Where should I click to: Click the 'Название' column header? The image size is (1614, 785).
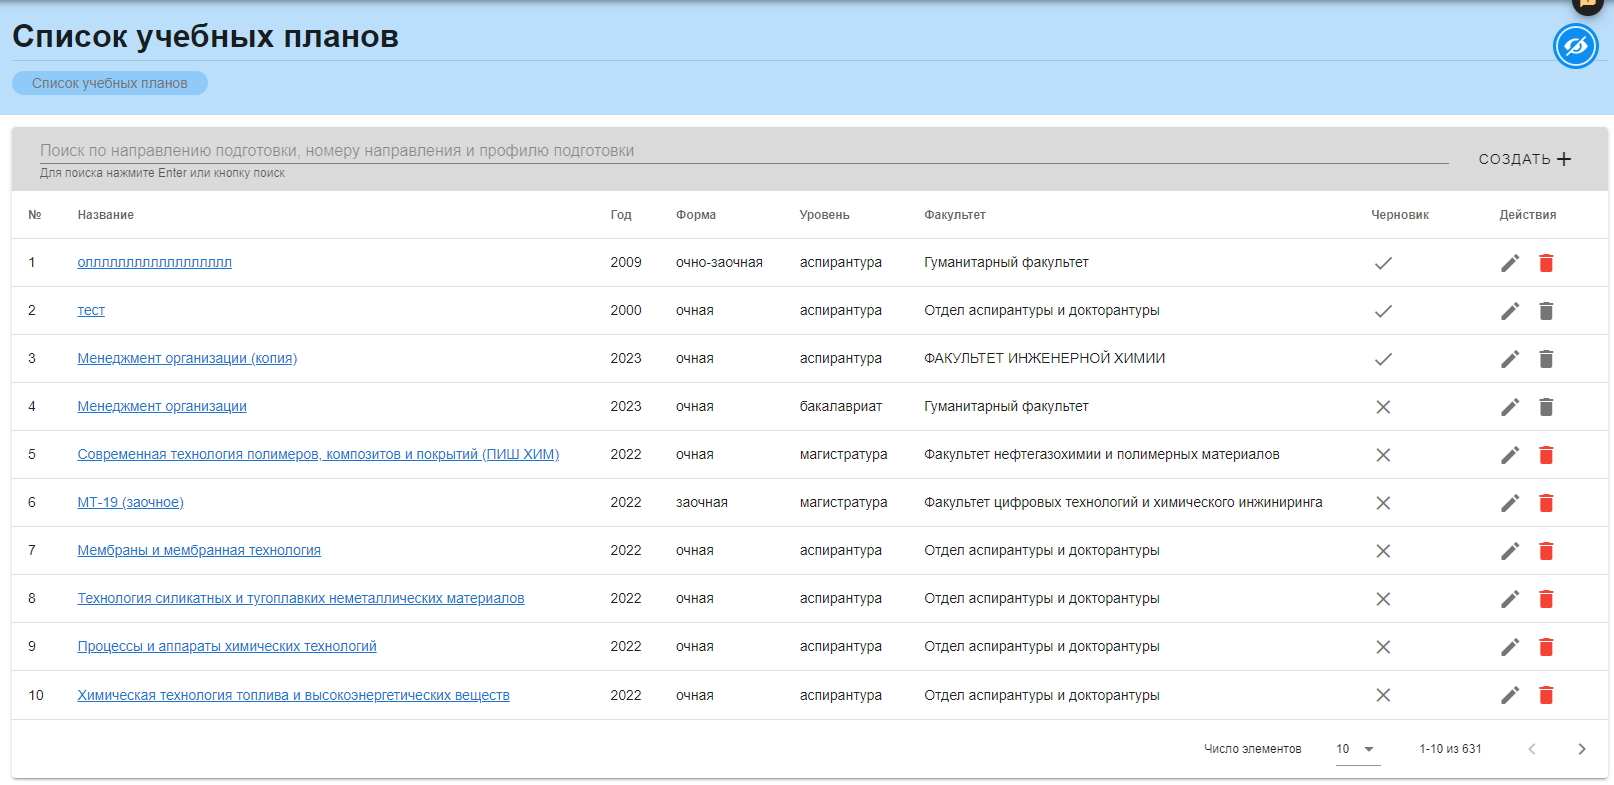click(105, 215)
